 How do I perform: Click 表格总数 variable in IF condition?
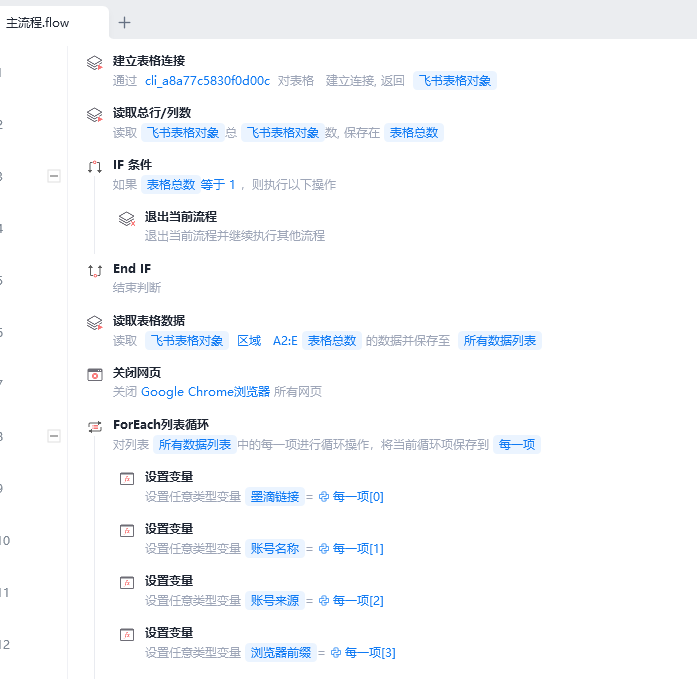(171, 185)
